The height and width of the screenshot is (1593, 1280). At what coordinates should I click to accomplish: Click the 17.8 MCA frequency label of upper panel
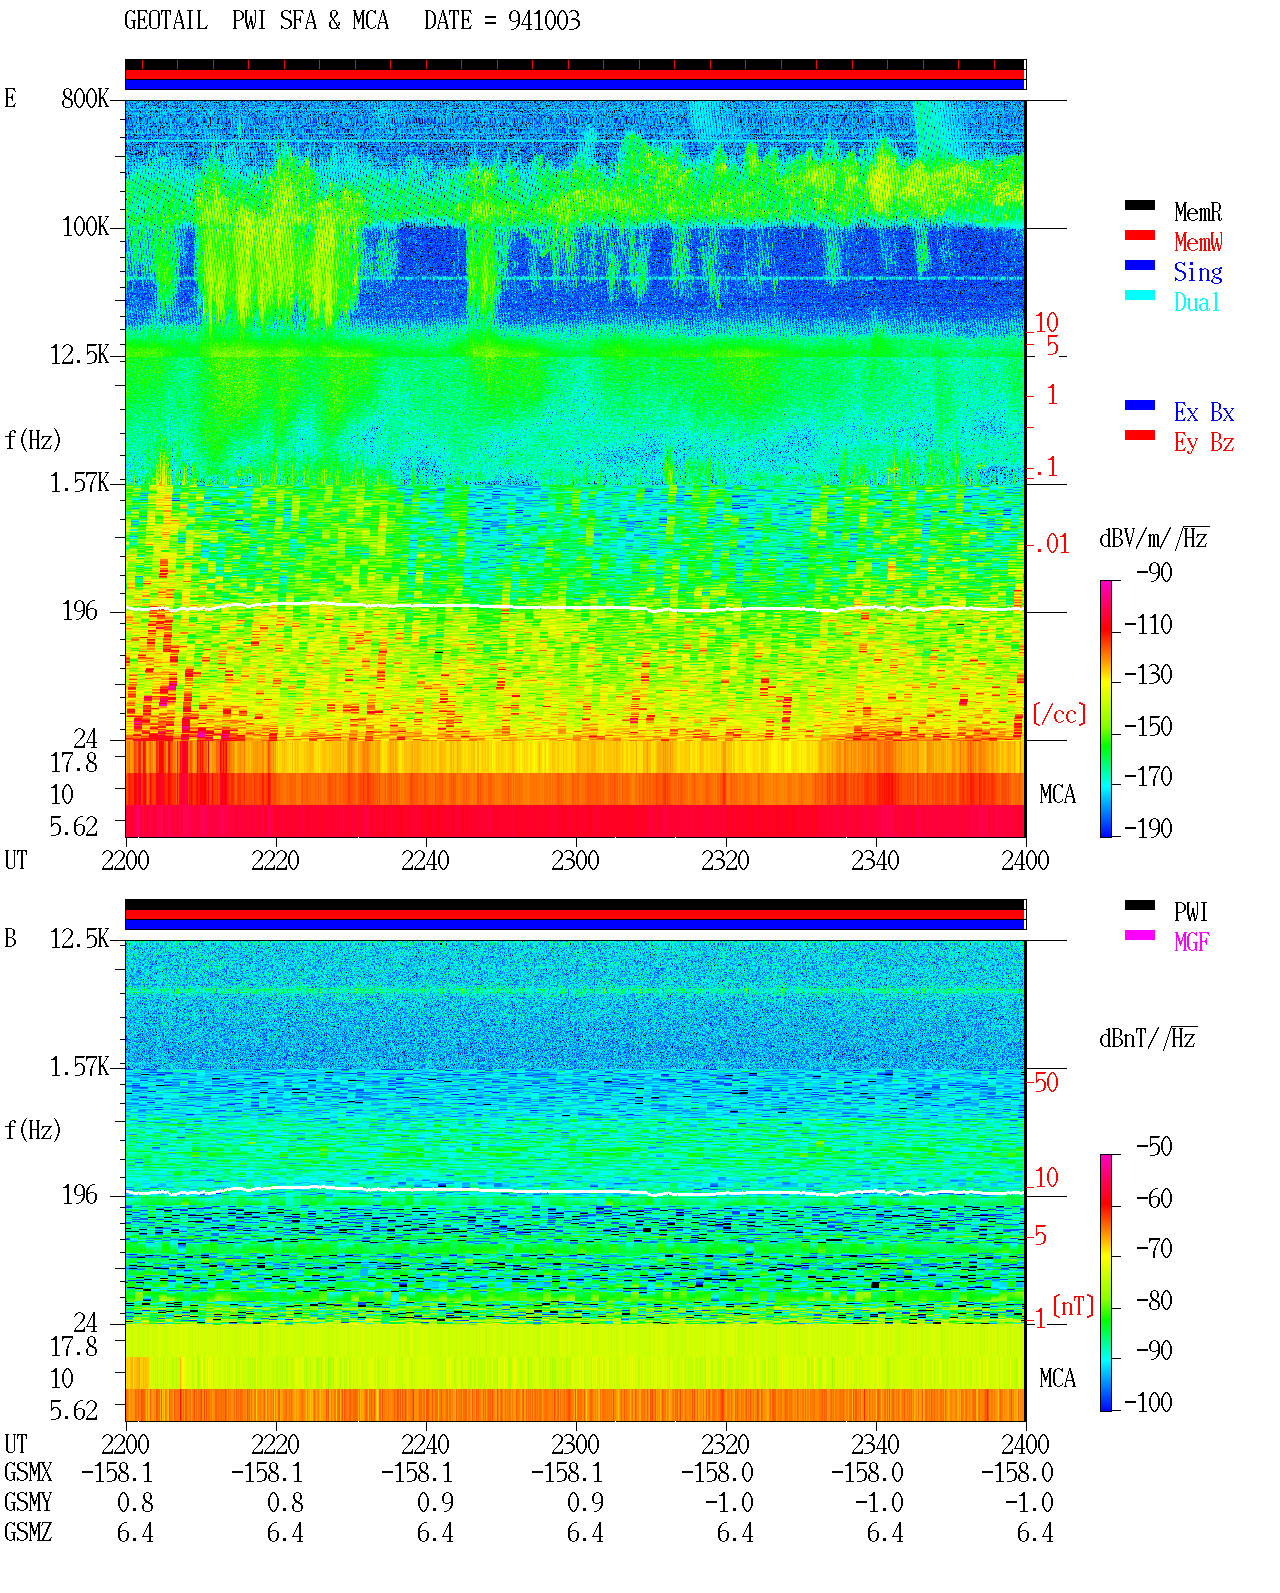pyautogui.click(x=74, y=763)
